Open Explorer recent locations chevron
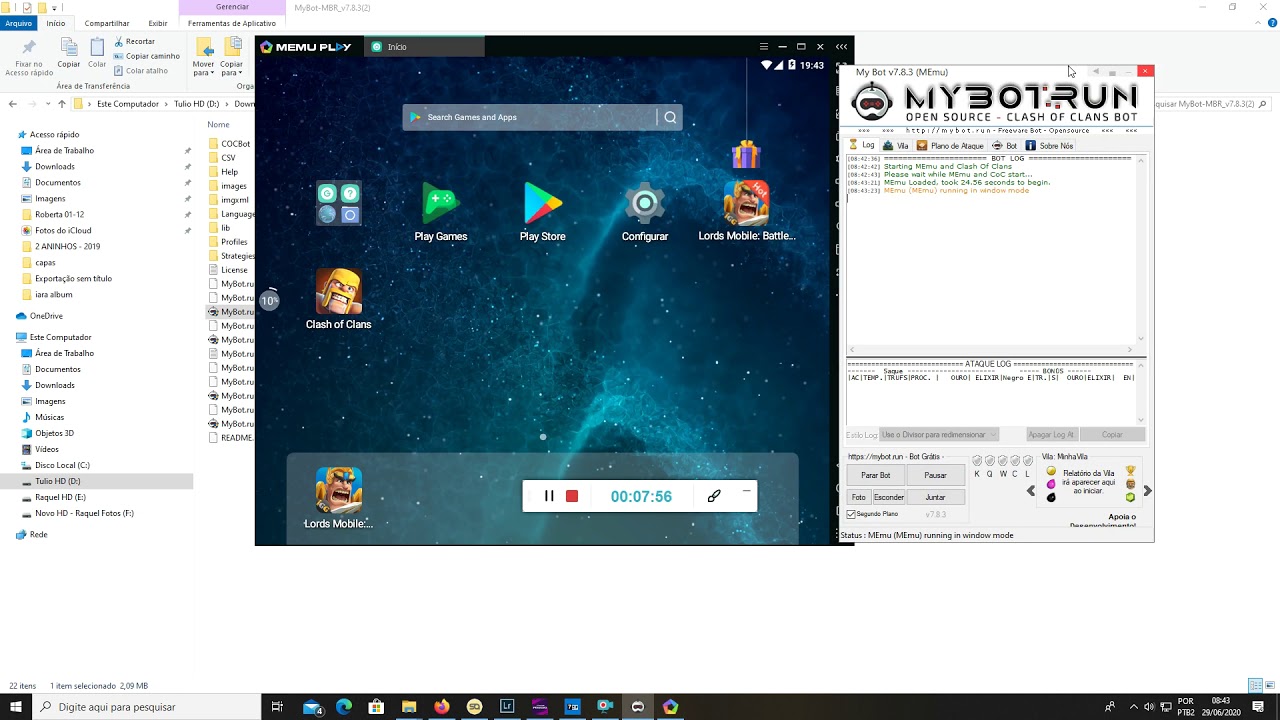The image size is (1280, 720). click(x=47, y=104)
